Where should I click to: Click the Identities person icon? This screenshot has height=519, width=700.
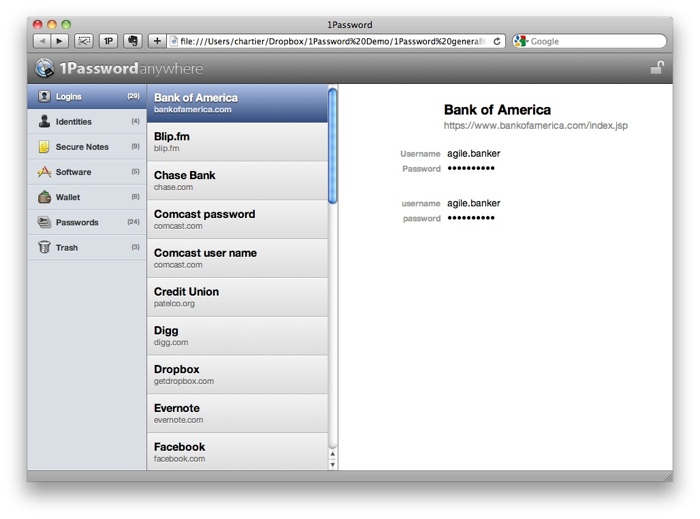(x=44, y=121)
